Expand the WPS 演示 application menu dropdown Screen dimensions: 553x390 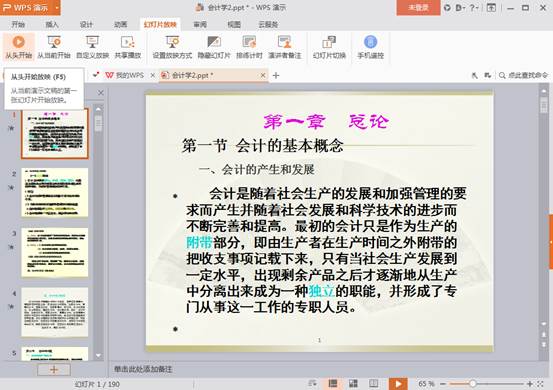57,7
